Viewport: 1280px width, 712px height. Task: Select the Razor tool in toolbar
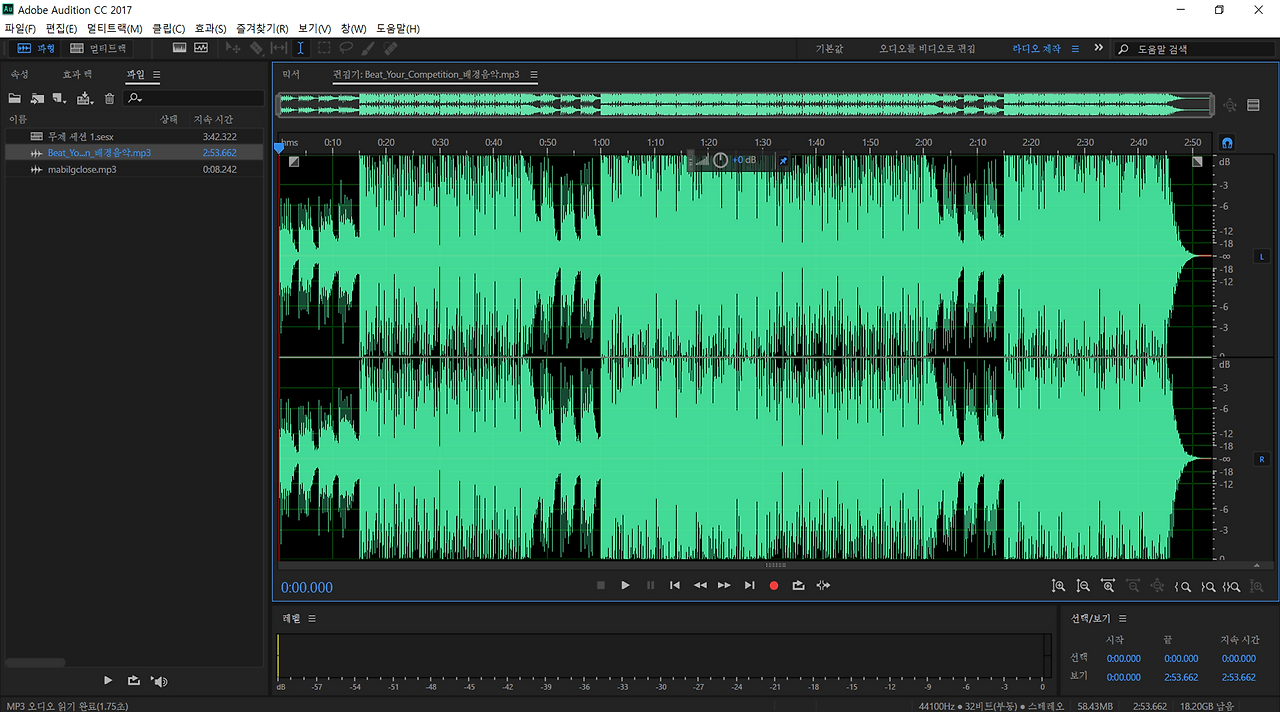point(257,47)
